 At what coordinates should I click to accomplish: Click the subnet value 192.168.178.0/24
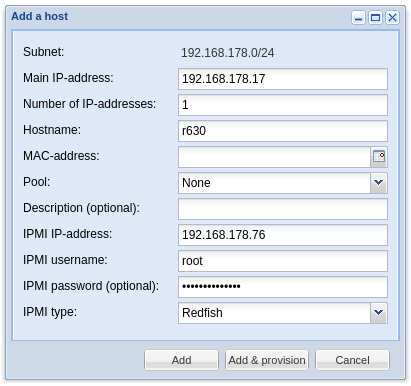227,53
